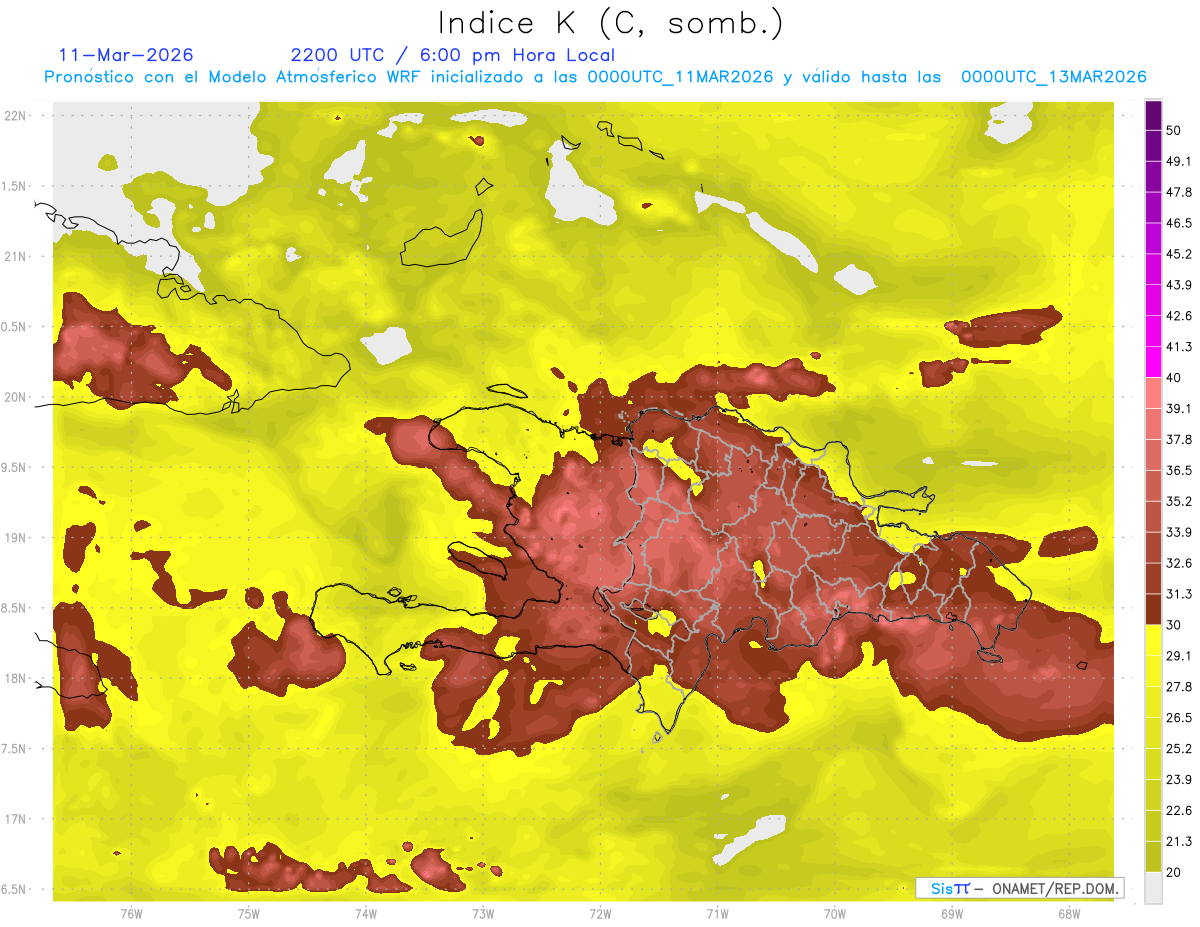The height and width of the screenshot is (927, 1200).
Task: Click the colorbar value "33.9"
Action: 1178,532
